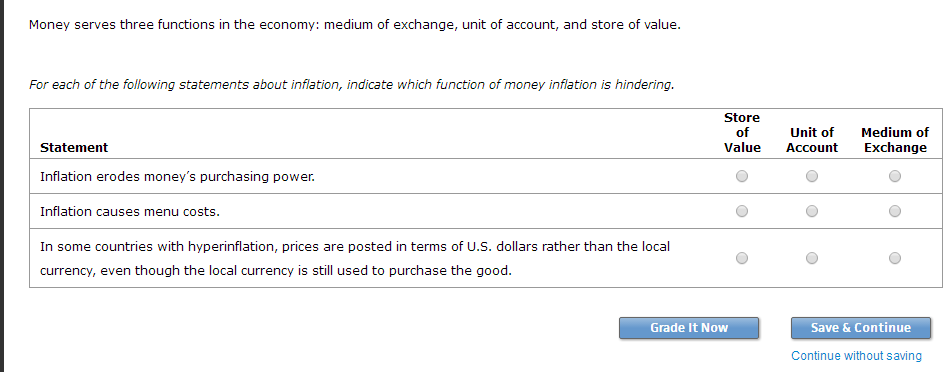
Task: Mark Unit of Account for hyperinflation statement
Action: pos(812,258)
